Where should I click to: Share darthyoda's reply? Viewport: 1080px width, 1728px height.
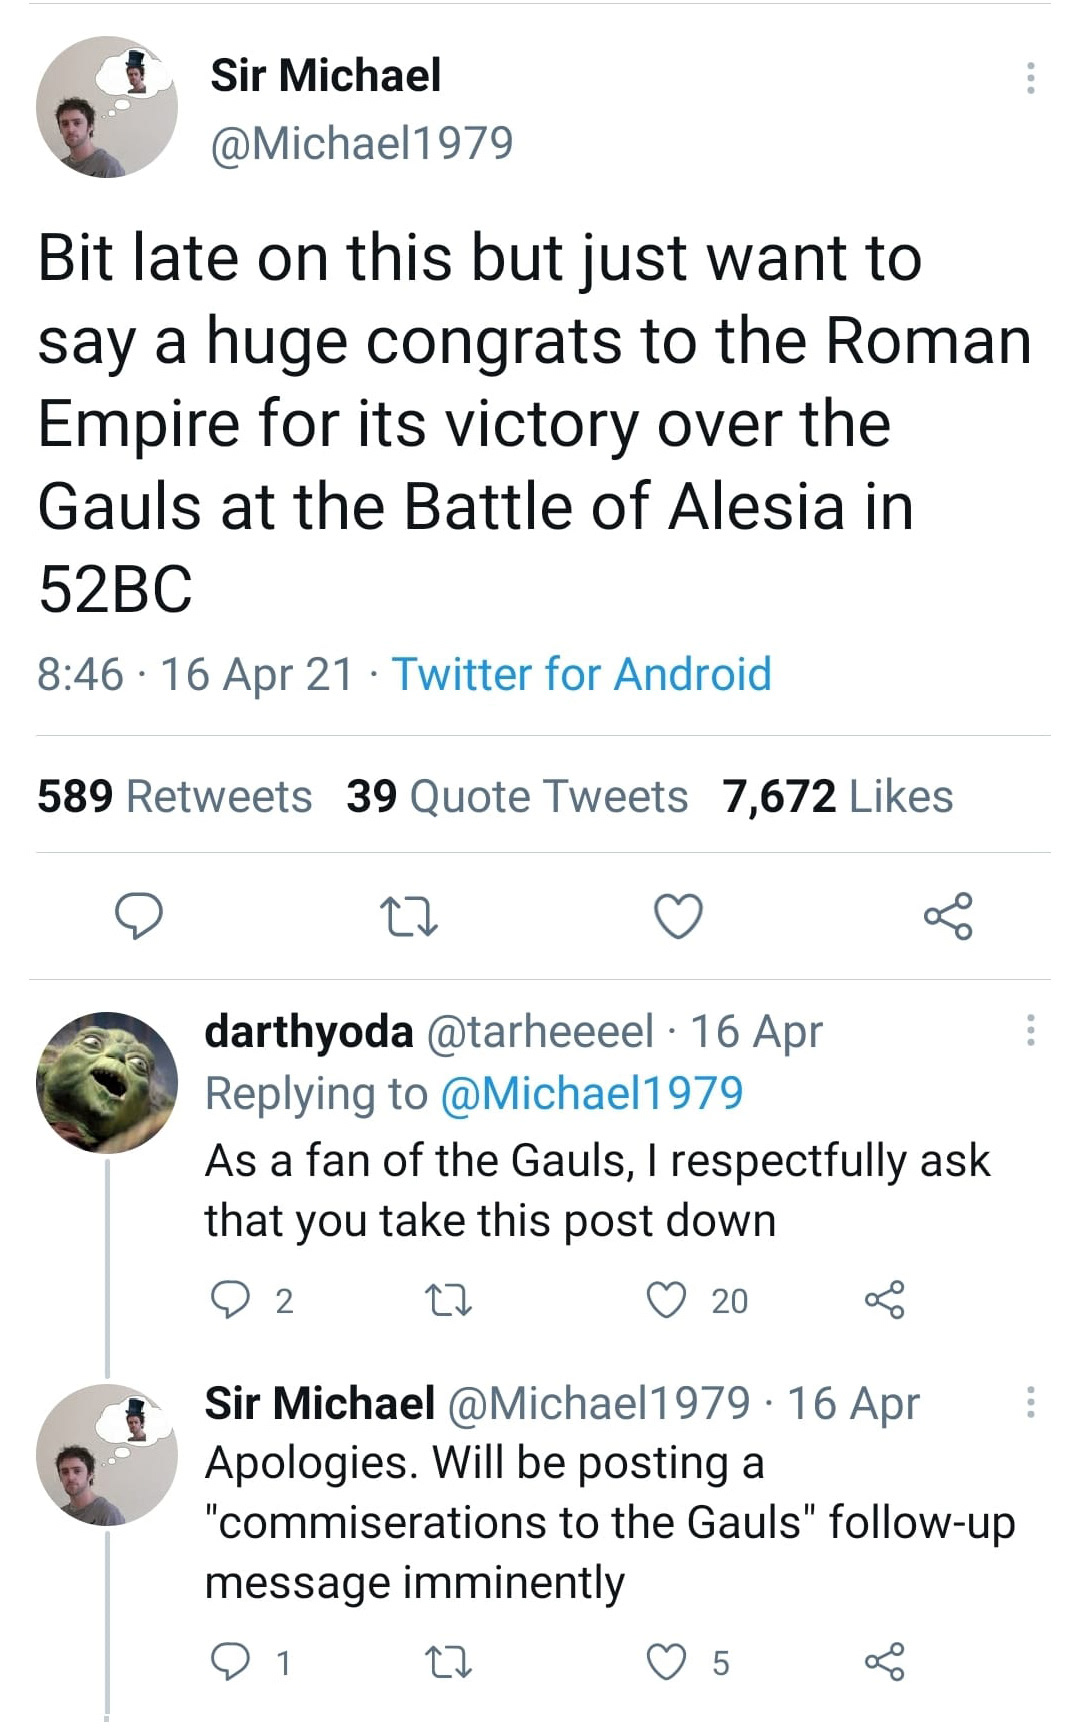pos(884,1300)
